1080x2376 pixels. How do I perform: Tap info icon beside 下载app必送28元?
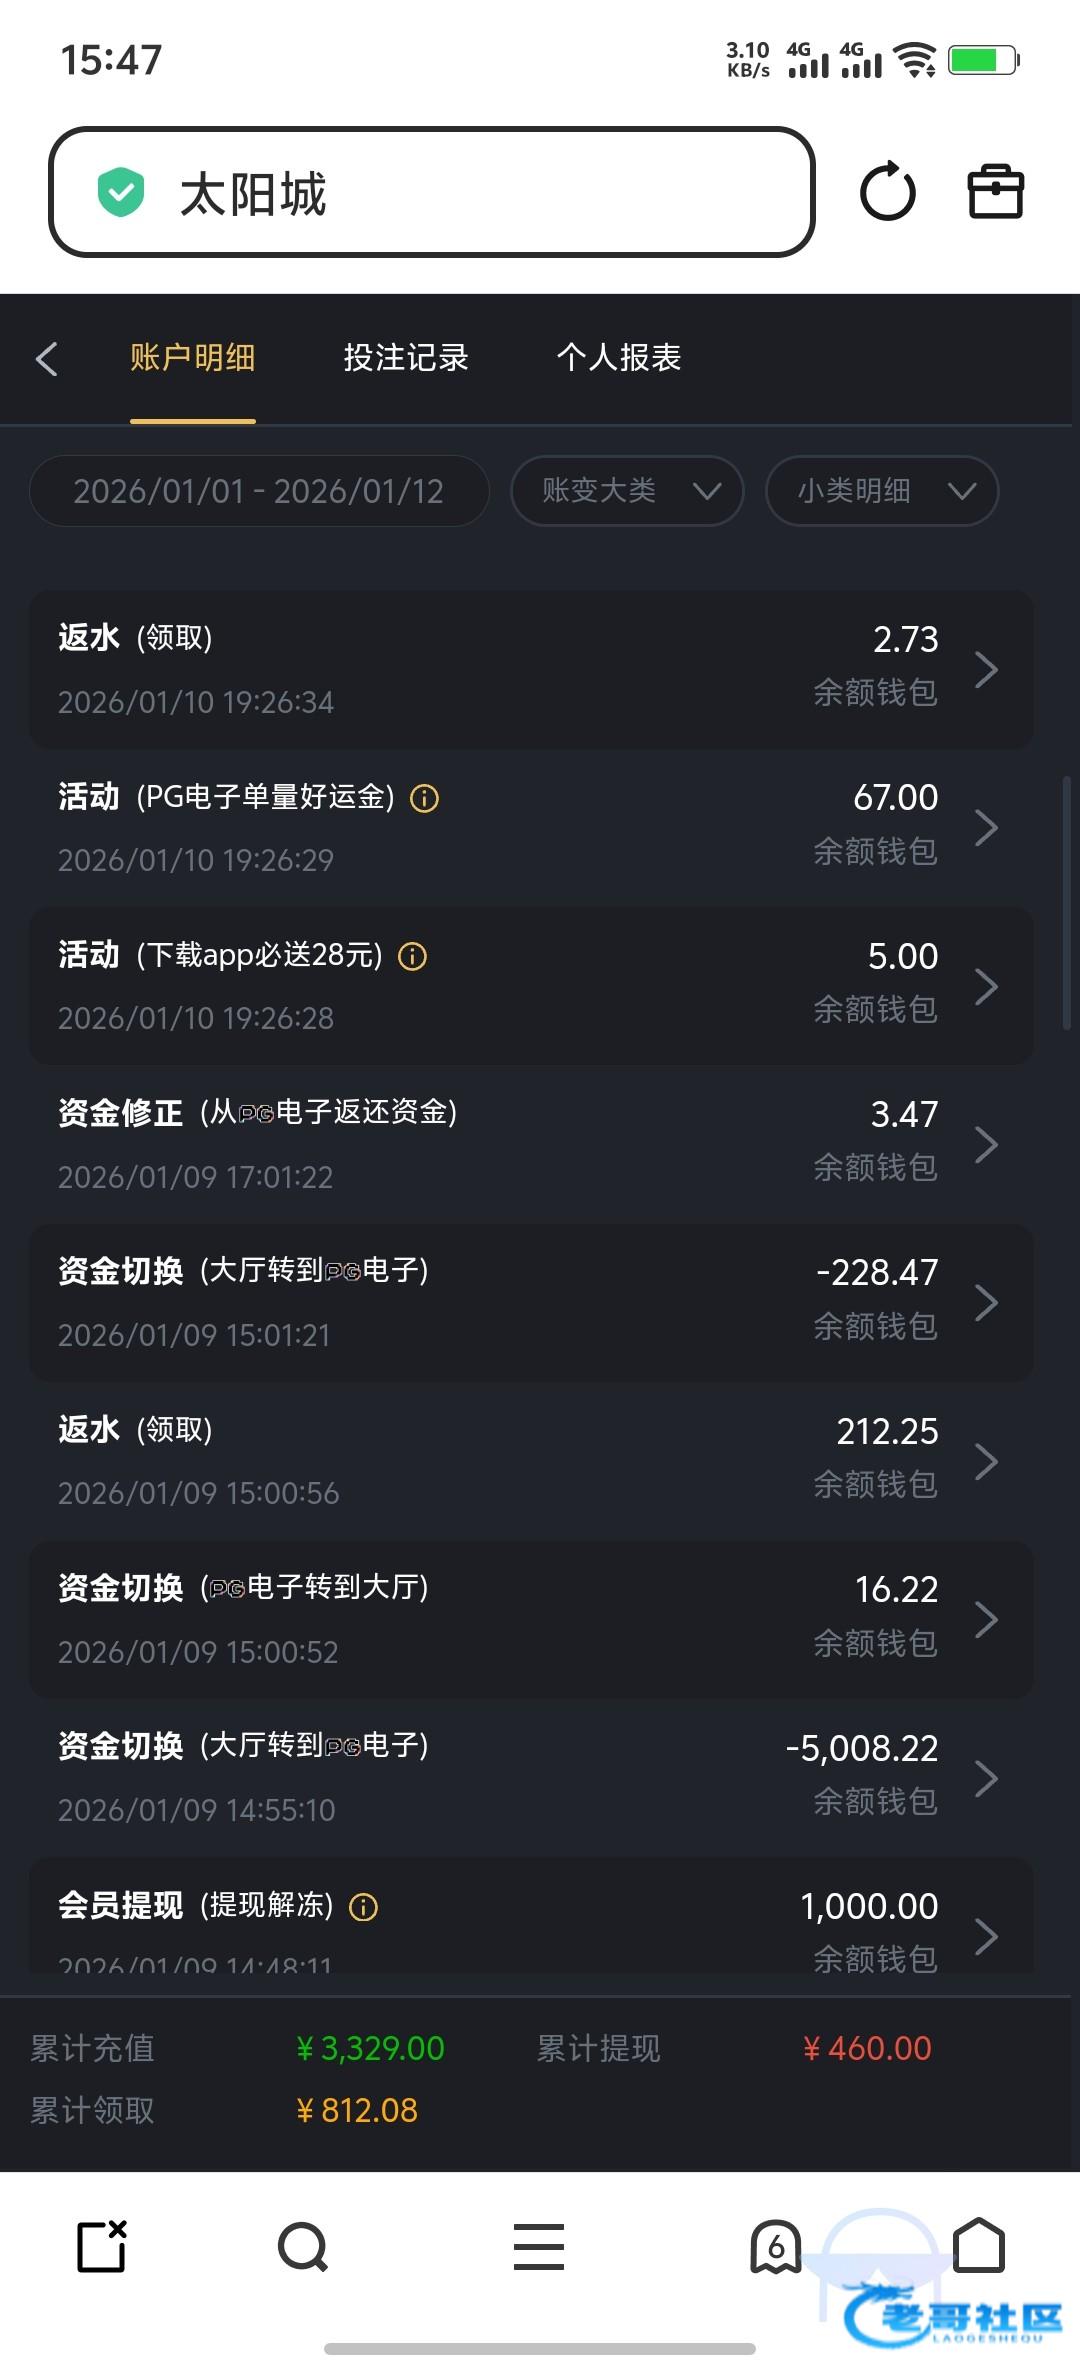pyautogui.click(x=412, y=957)
